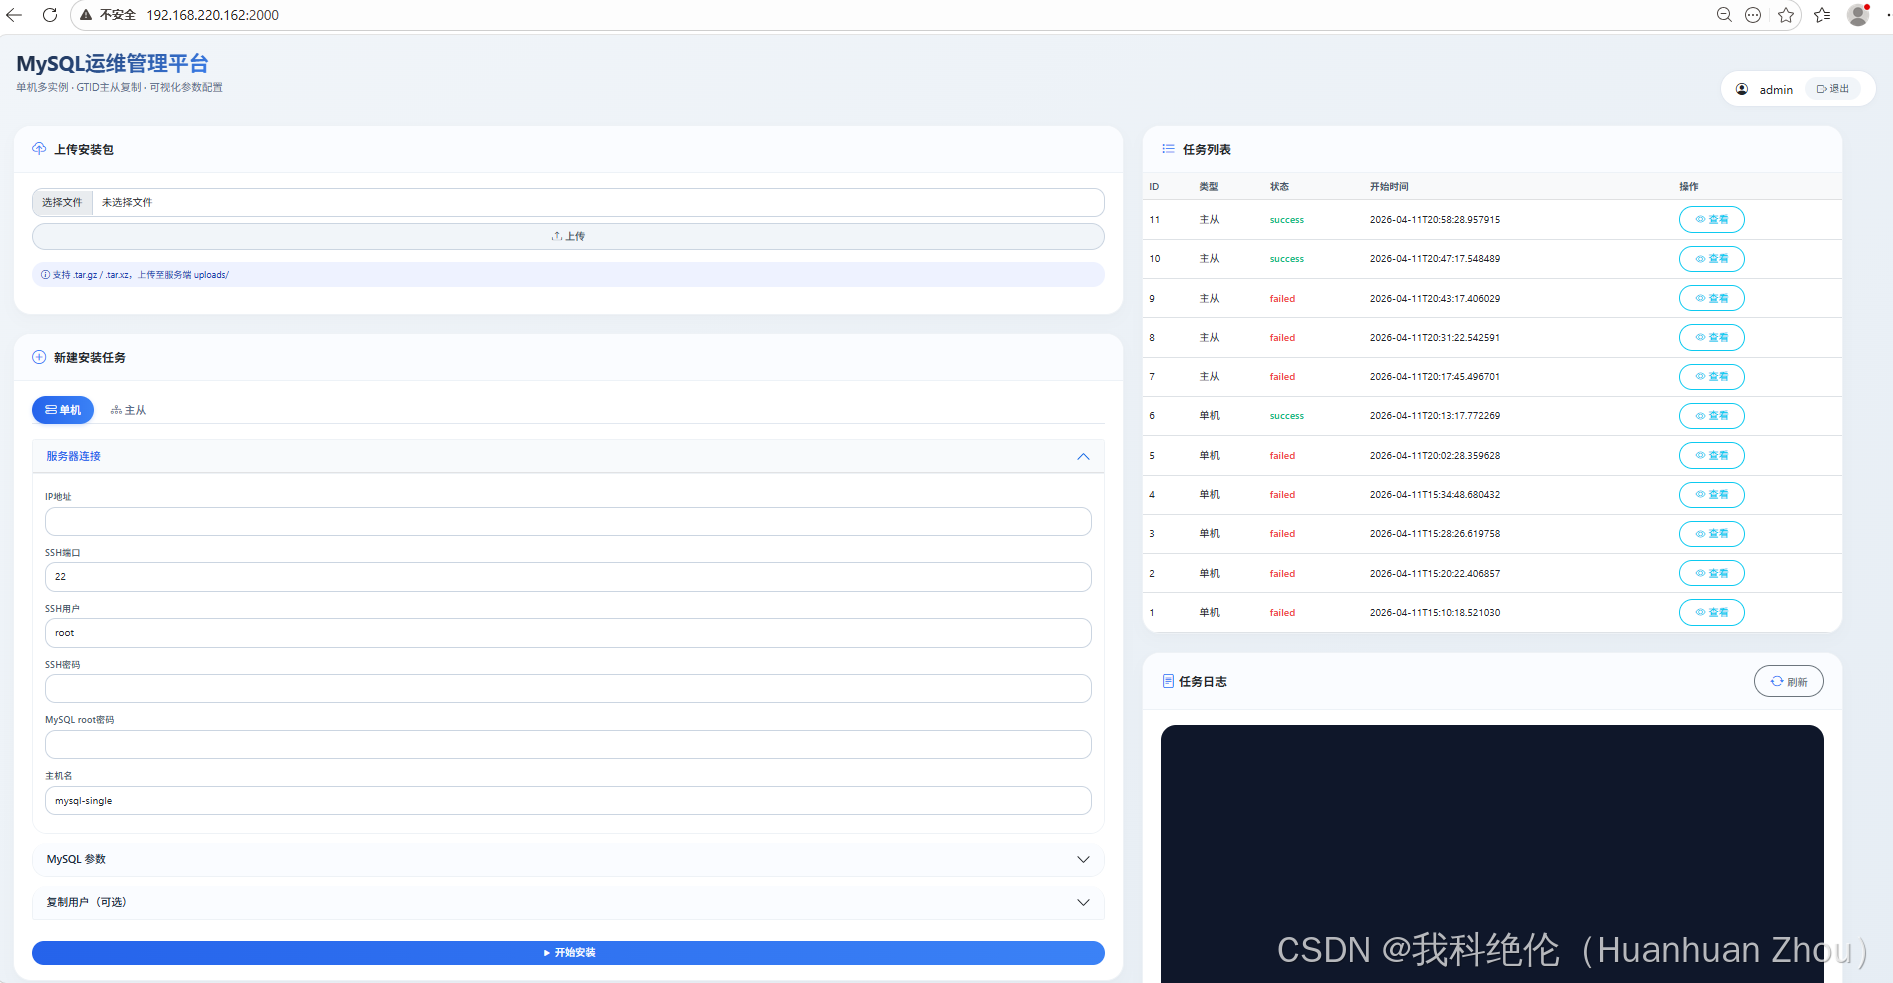View details of task ID 11

click(1711, 220)
